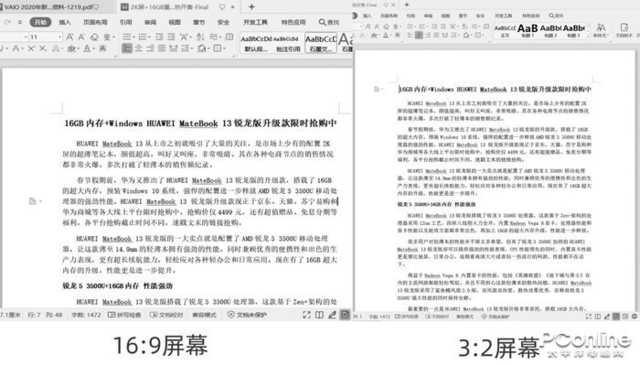Add a new document tab in the 16:9 window
The width and height of the screenshot is (640, 365).
(x=251, y=7)
